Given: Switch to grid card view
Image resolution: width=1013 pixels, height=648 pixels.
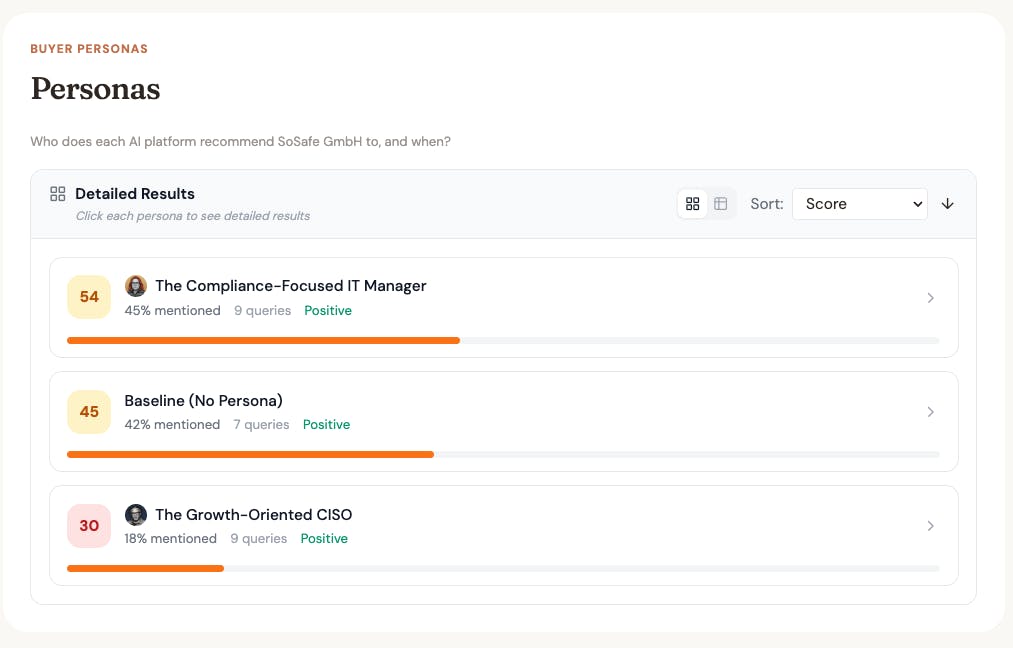Looking at the screenshot, I should point(692,204).
